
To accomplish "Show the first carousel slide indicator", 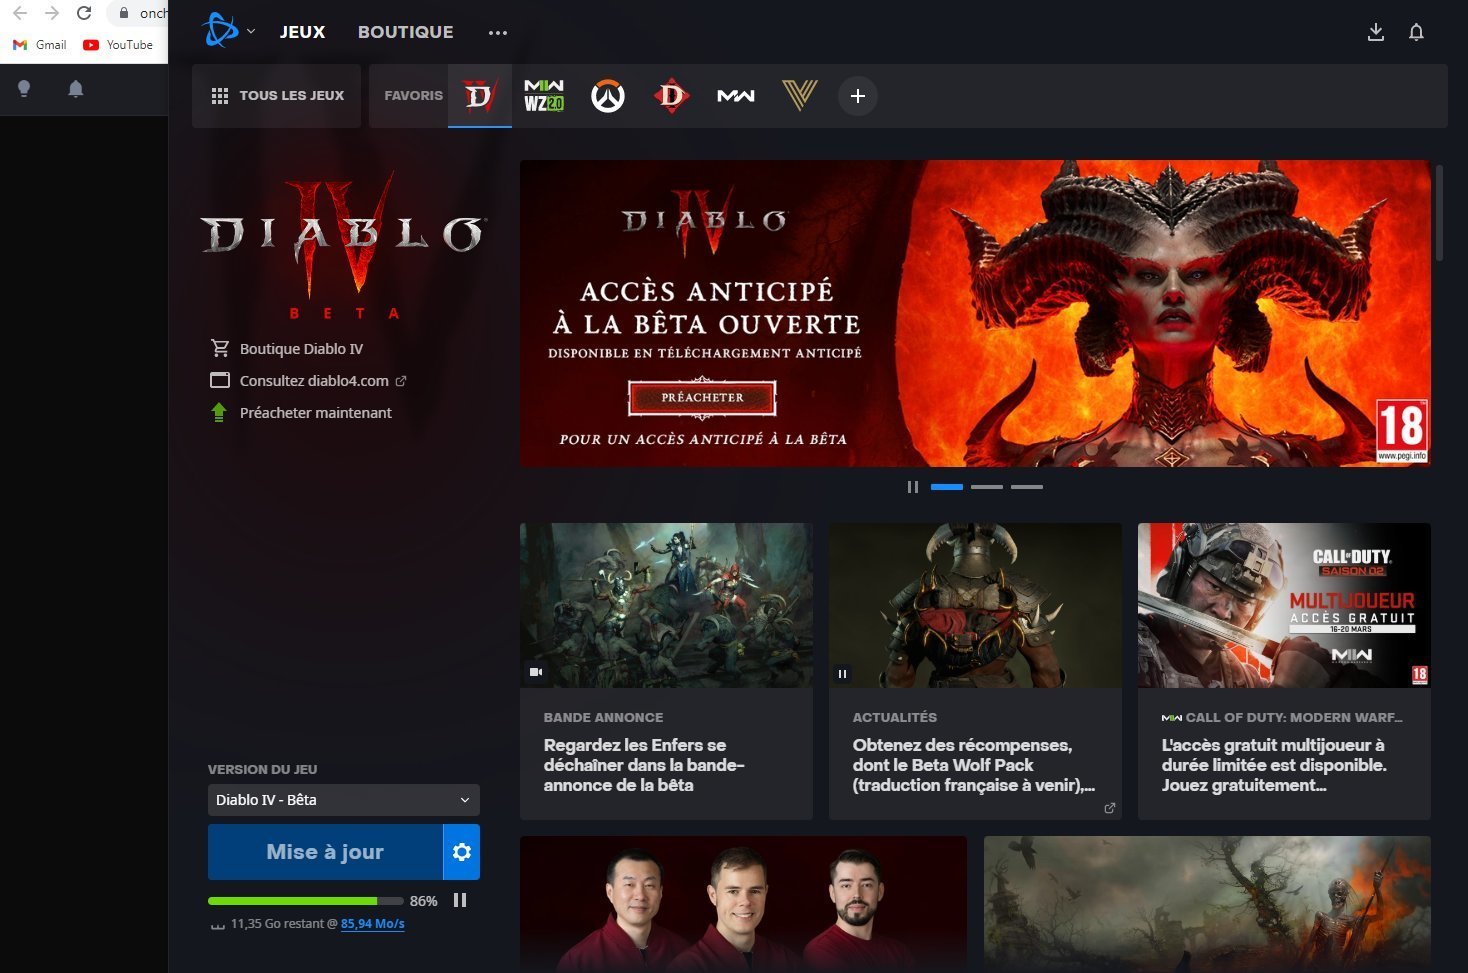I will 947,487.
